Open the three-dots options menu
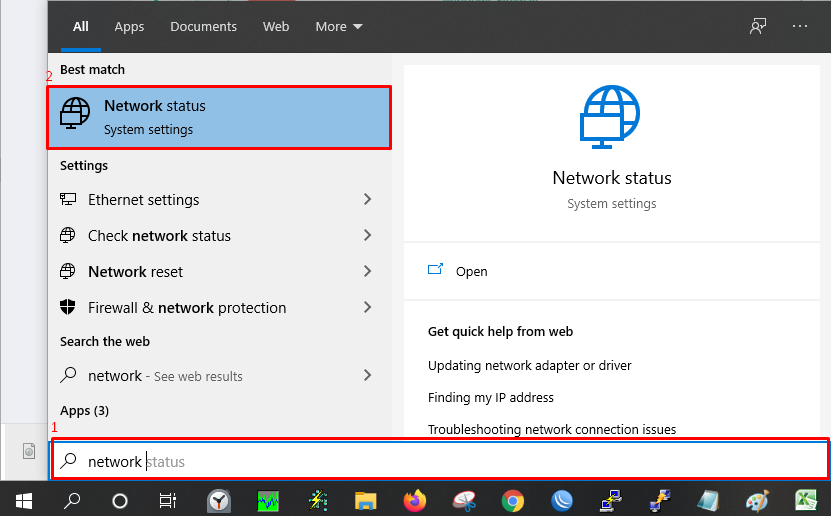Image resolution: width=831 pixels, height=516 pixels. (x=799, y=26)
